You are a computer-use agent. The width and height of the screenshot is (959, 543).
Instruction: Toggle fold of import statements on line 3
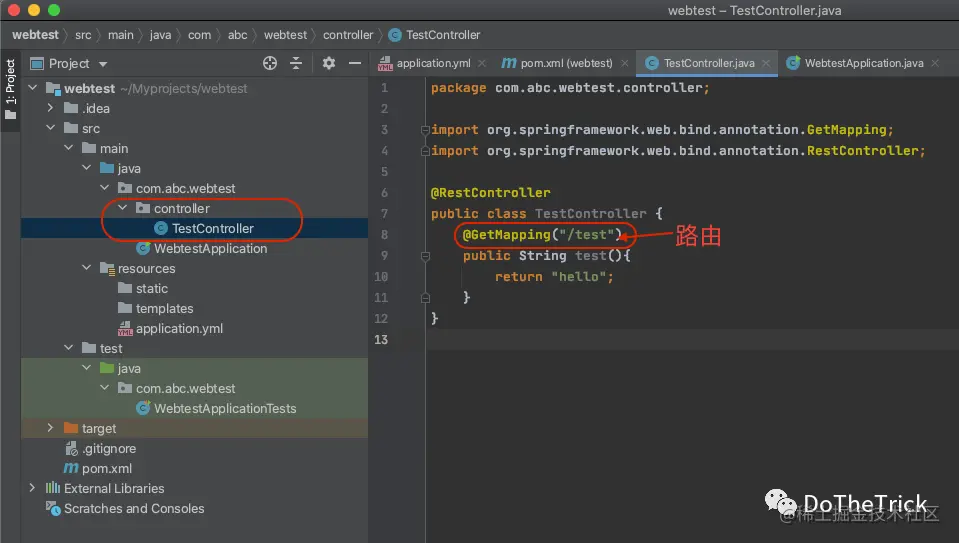(x=425, y=130)
